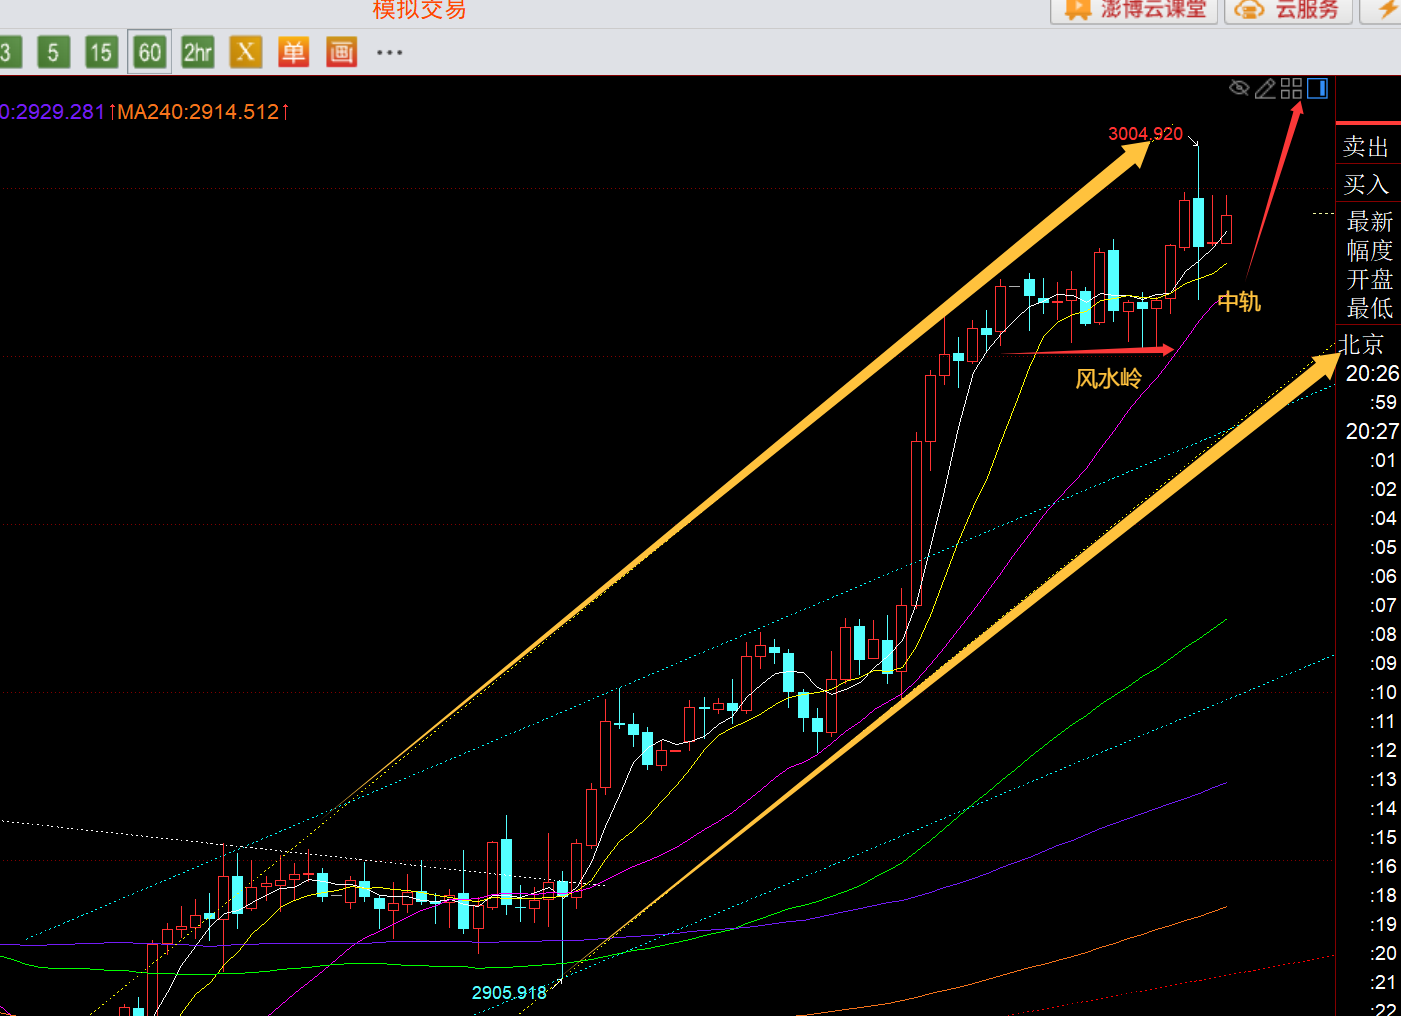The height and width of the screenshot is (1016, 1401).
Task: Click the pencil edit icon on chart
Action: point(1265,89)
